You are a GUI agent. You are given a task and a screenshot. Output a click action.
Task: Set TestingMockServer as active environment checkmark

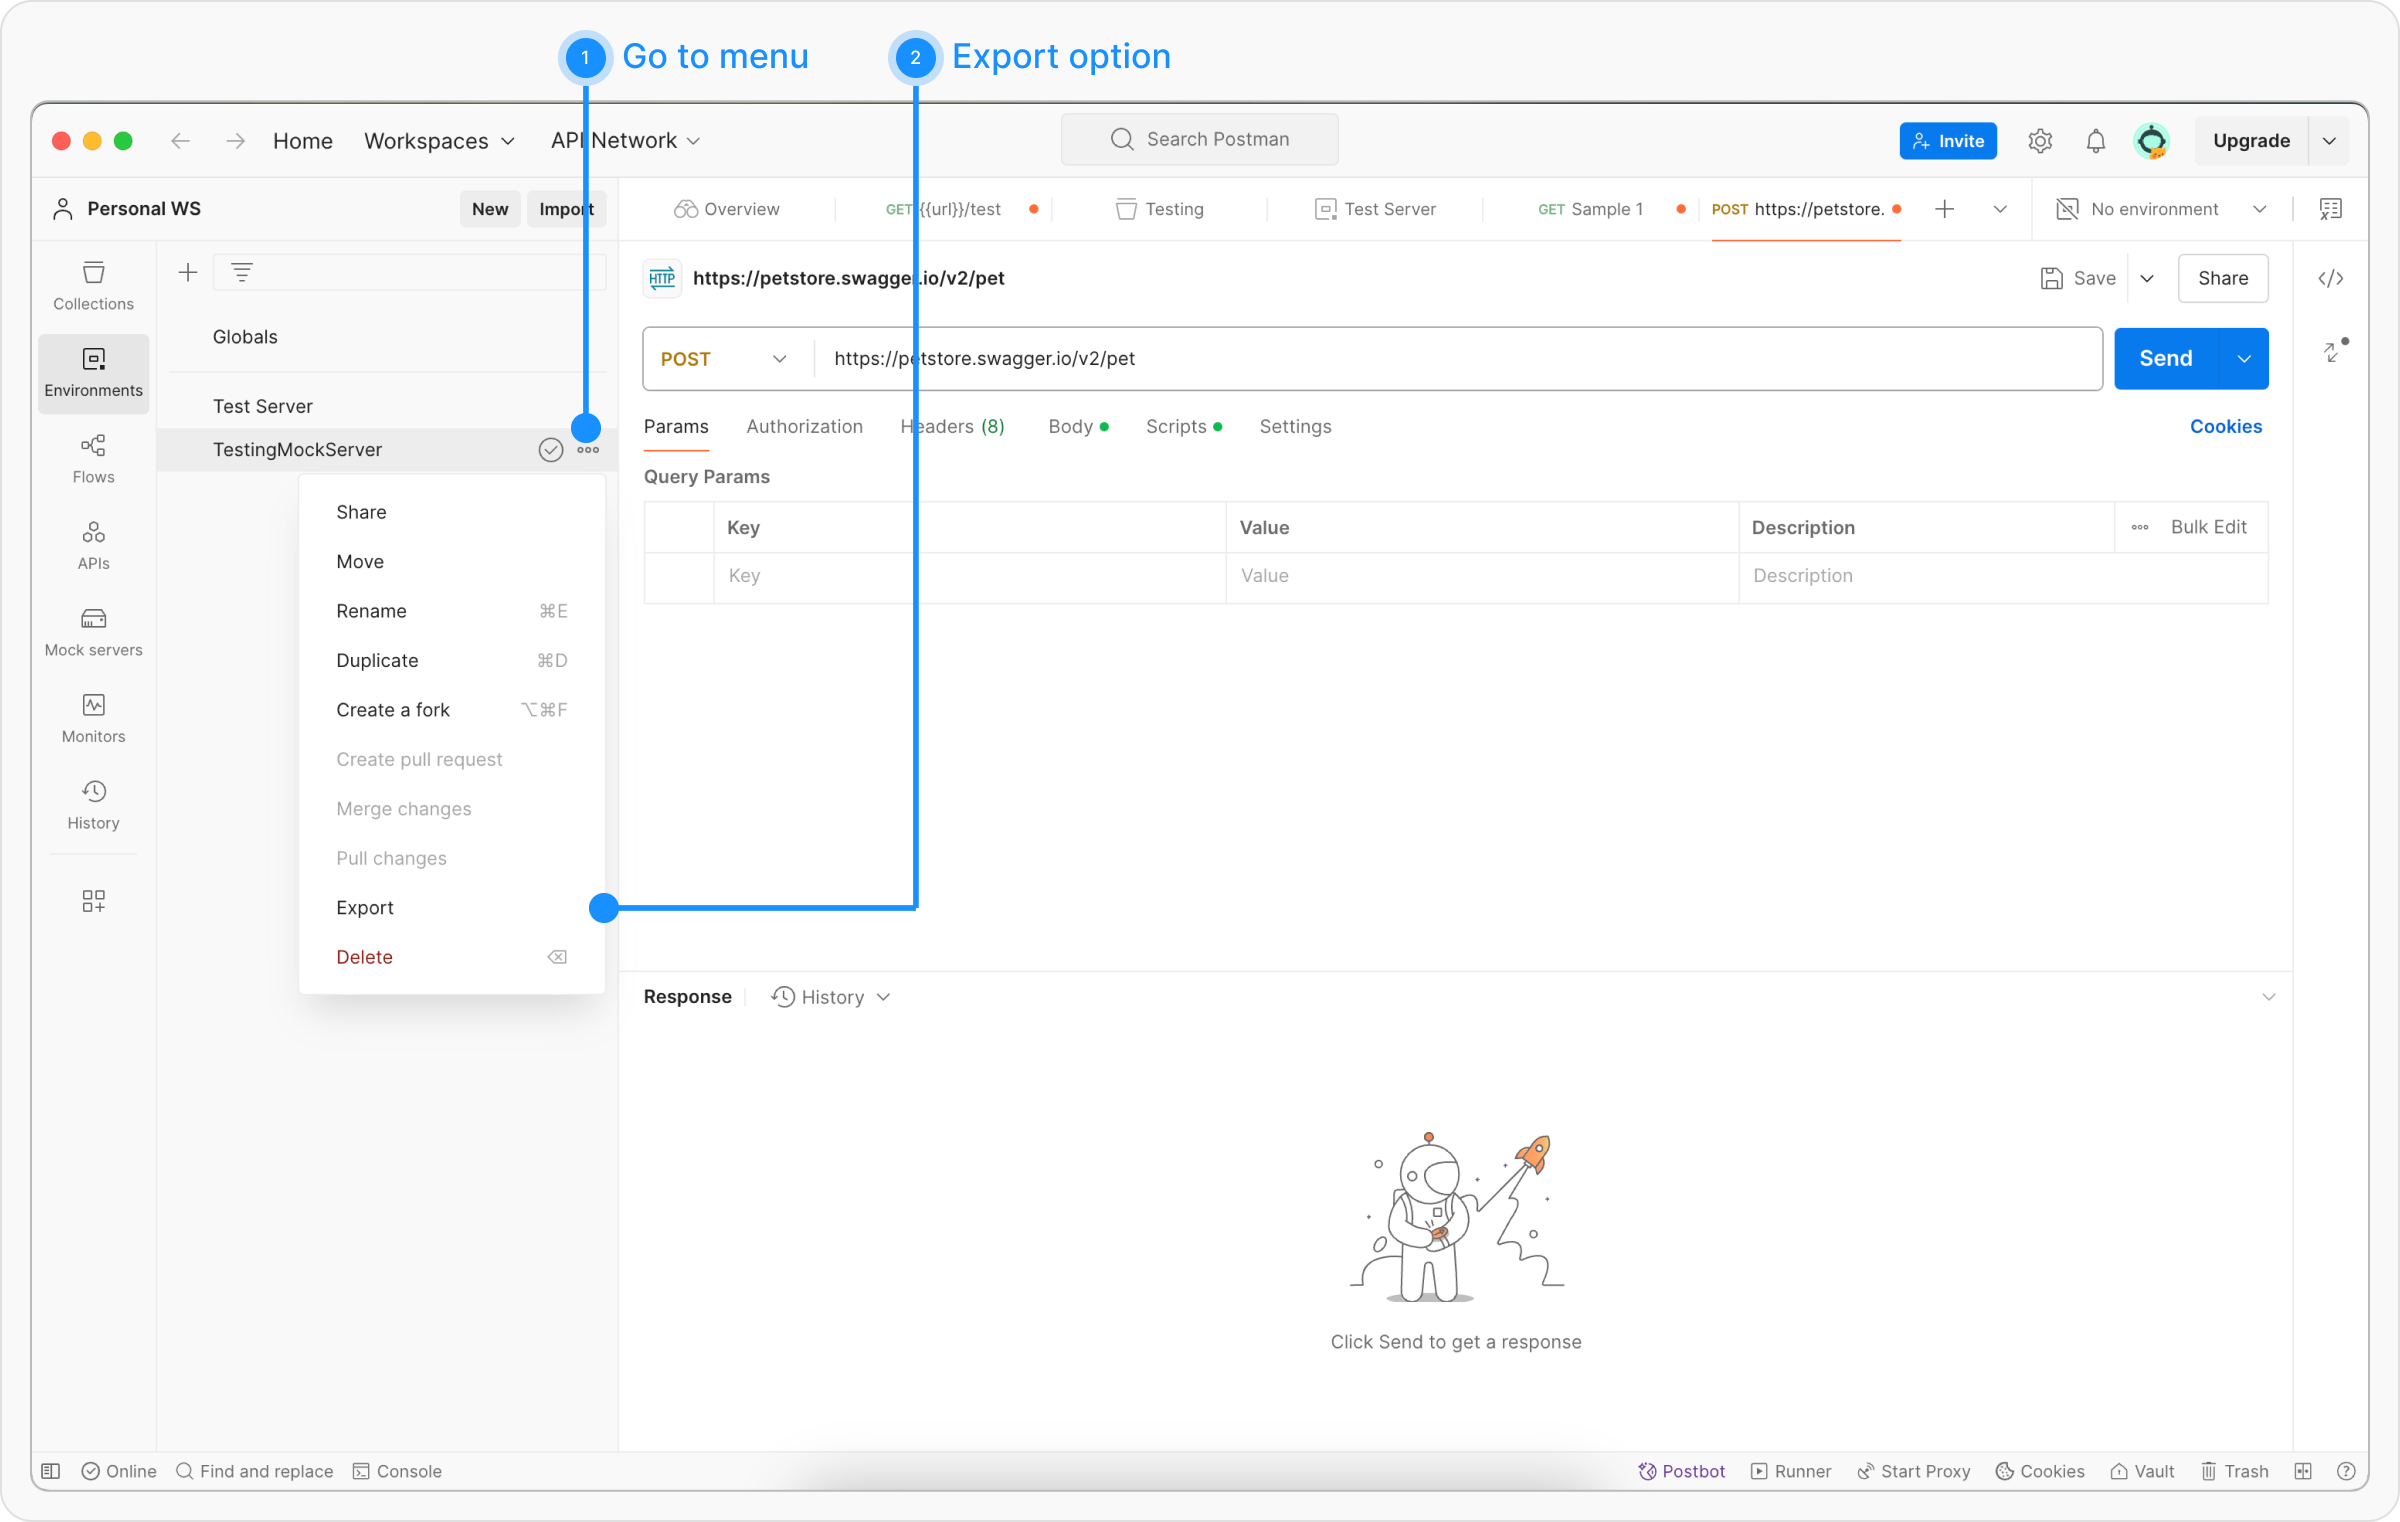coord(550,450)
